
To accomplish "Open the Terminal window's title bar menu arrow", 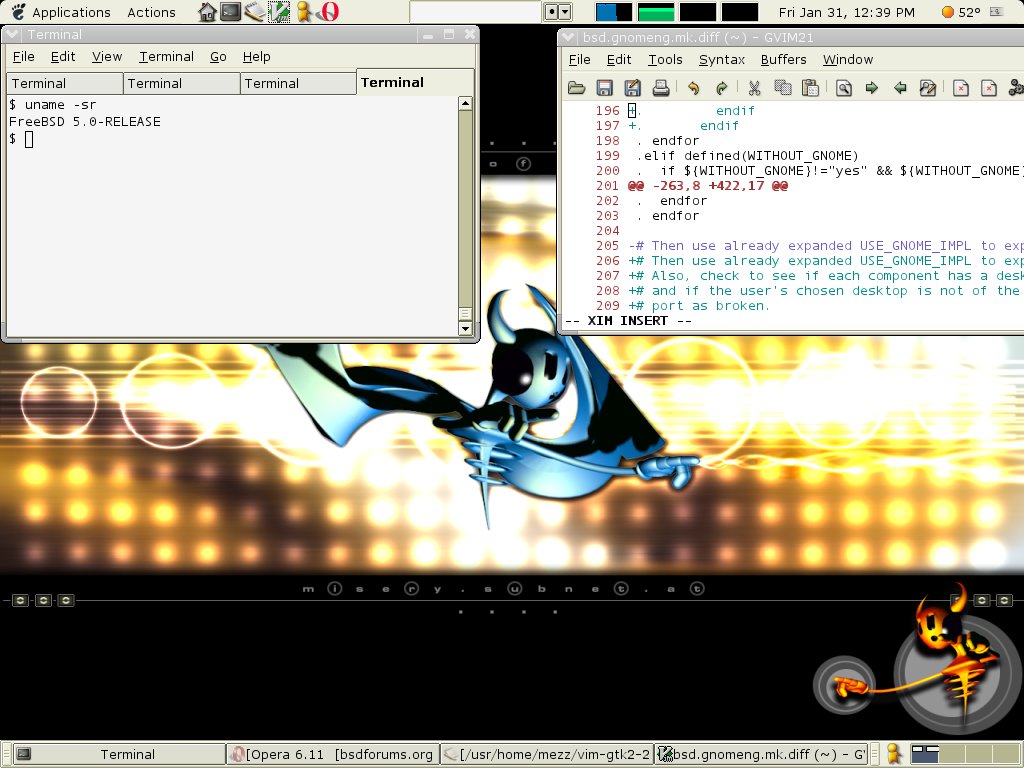I will pyautogui.click(x=12, y=35).
